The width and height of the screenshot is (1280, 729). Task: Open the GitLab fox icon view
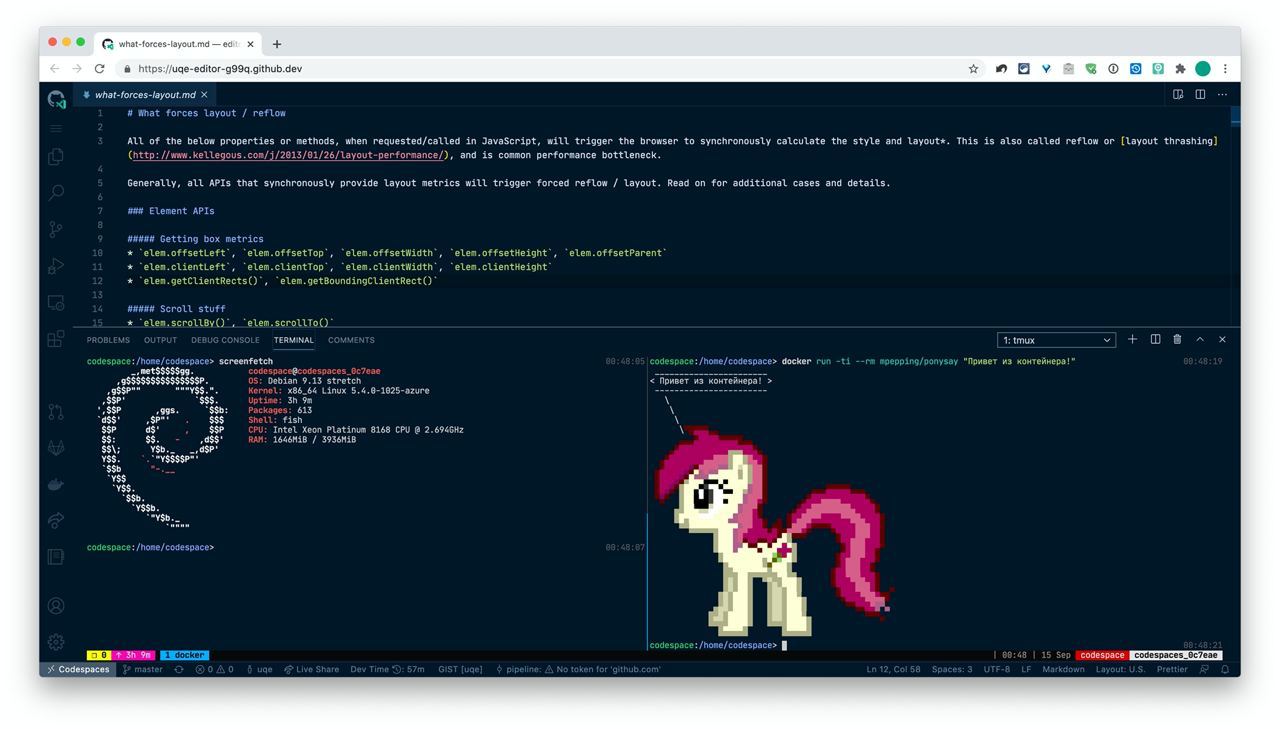56,448
